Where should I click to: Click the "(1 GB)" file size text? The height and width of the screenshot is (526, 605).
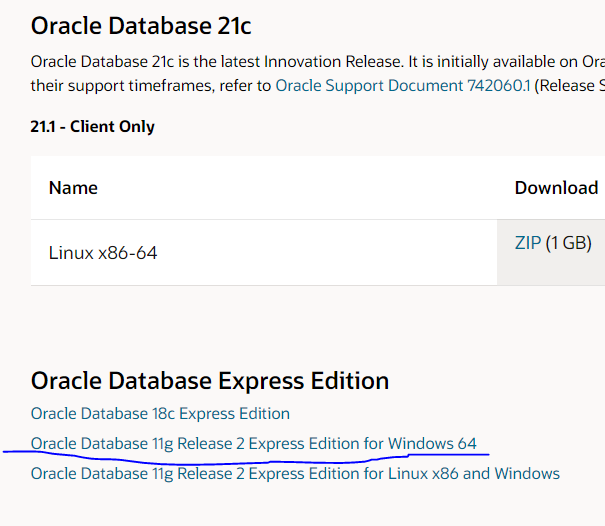[x=569, y=243]
